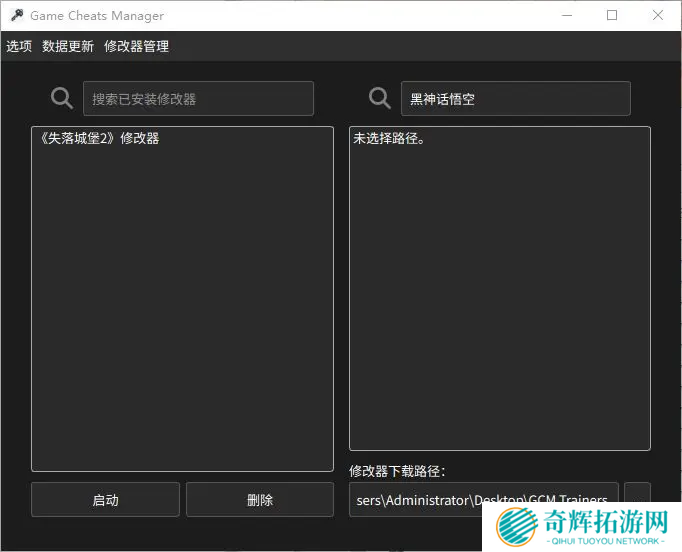Minimize the Game Cheats Manager window
Screen dimensions: 682x552
pyautogui.click(x=567, y=16)
